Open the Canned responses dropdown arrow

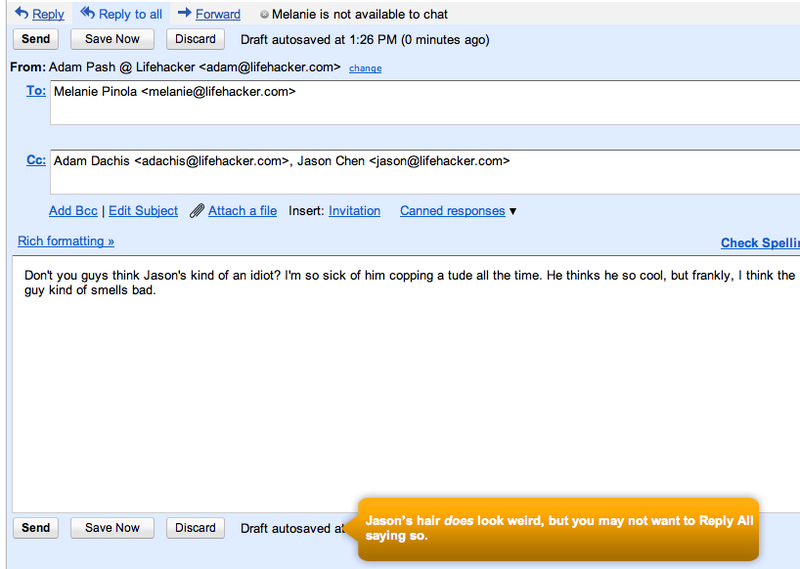pyautogui.click(x=513, y=211)
